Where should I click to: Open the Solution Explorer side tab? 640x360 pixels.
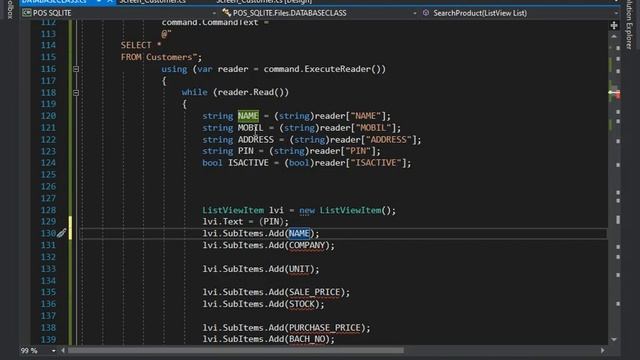pos(629,25)
